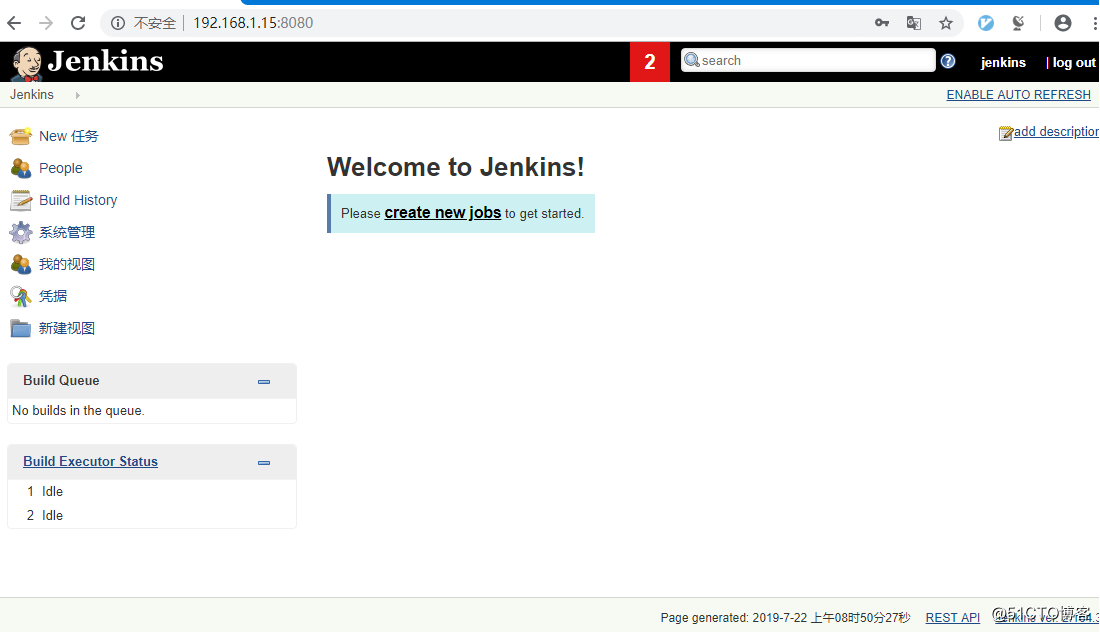Open 新建视图 sidebar link
The height and width of the screenshot is (632, 1100).
click(x=67, y=328)
